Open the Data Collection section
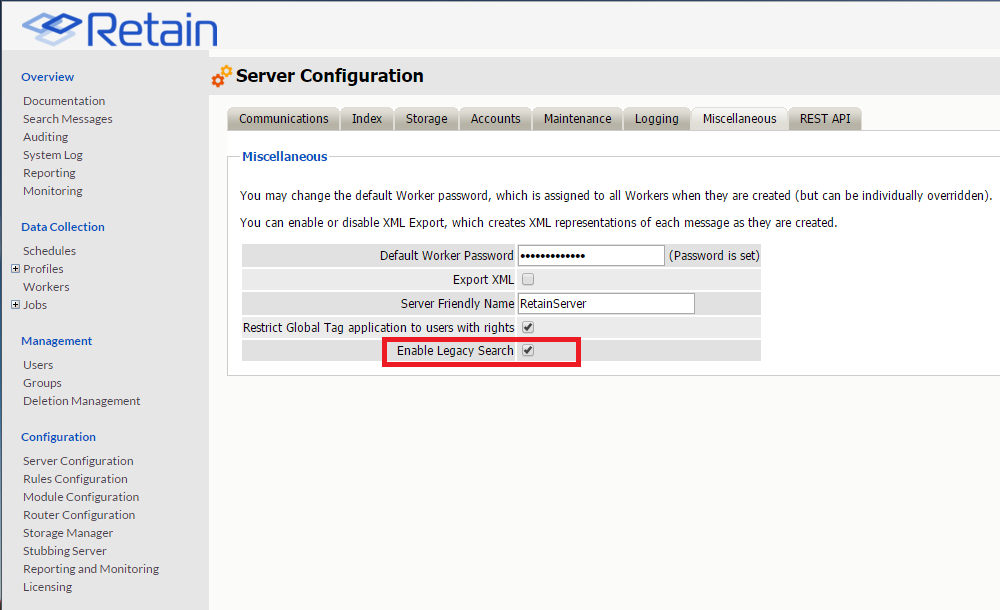1000x610 pixels. [x=62, y=227]
